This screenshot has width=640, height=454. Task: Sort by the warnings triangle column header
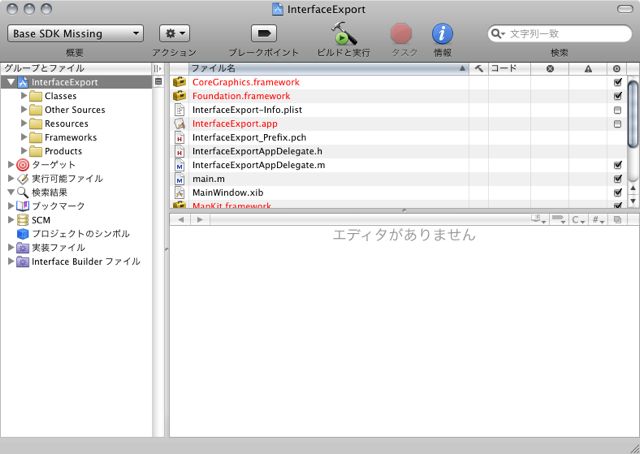[588, 68]
